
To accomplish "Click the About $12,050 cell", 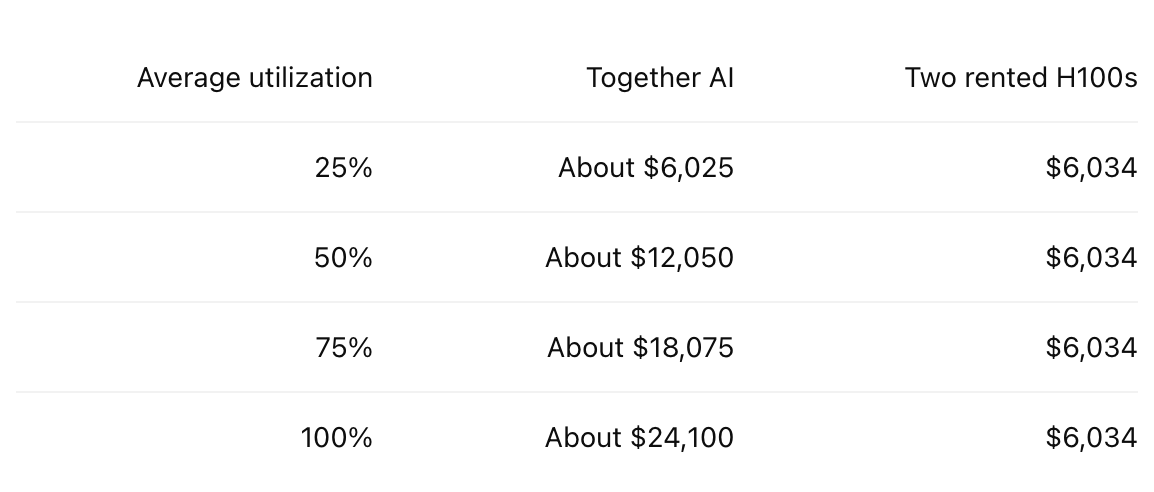I will click(x=640, y=257).
